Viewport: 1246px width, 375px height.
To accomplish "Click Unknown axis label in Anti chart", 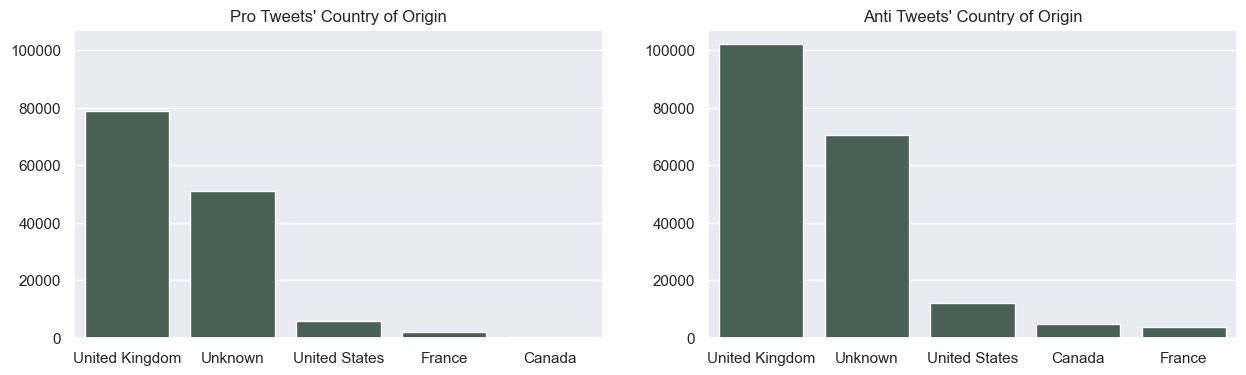I will (x=867, y=358).
